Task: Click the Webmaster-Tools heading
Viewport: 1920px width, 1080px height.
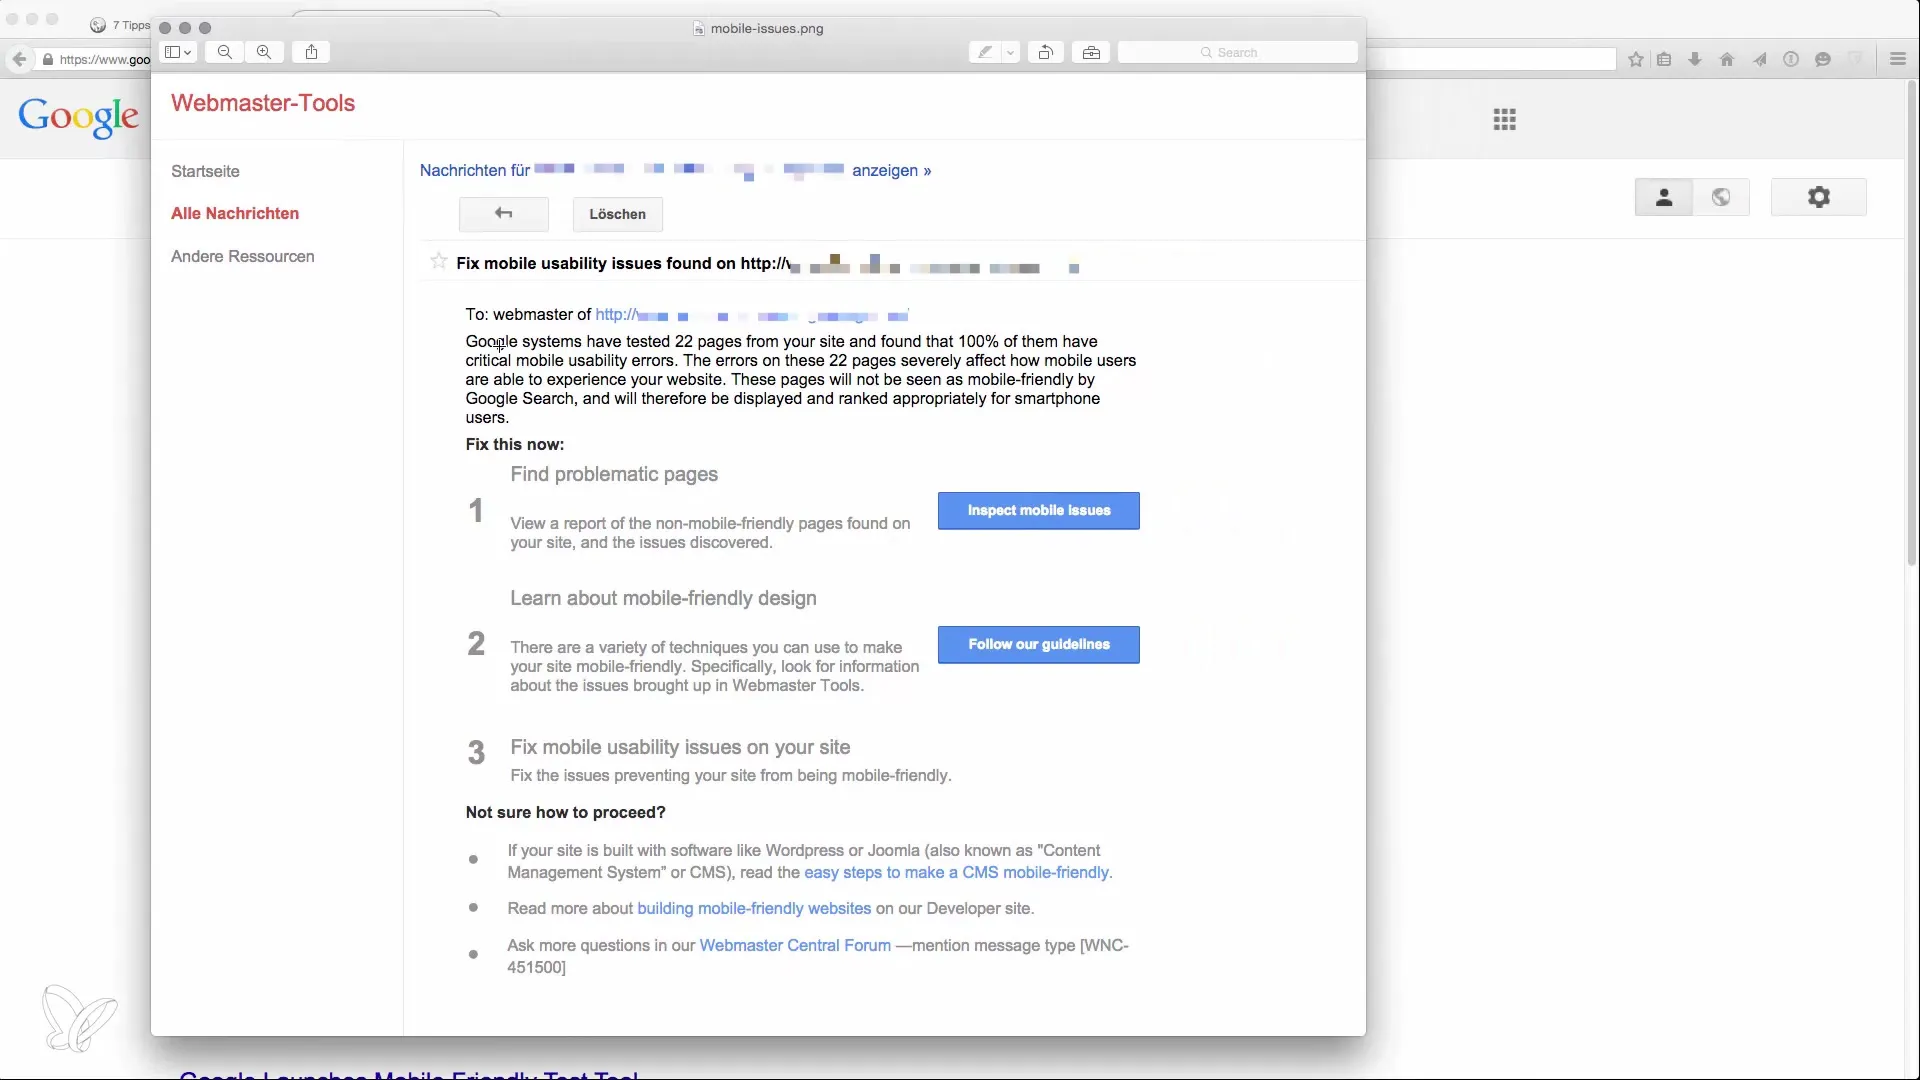Action: [263, 103]
